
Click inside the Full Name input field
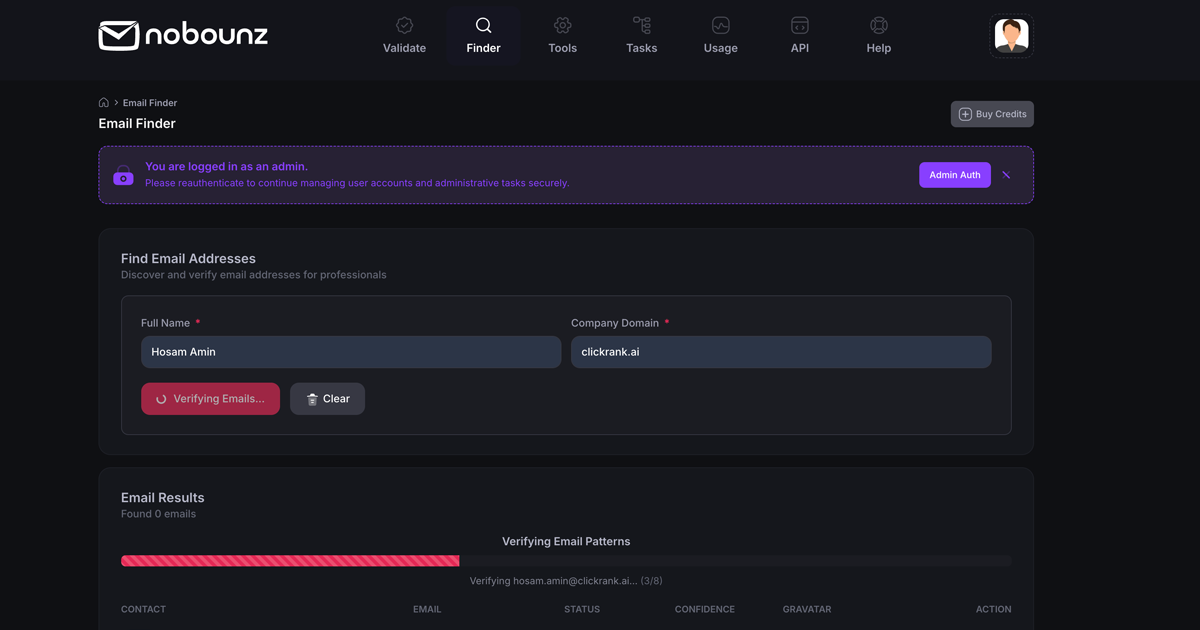coord(350,351)
